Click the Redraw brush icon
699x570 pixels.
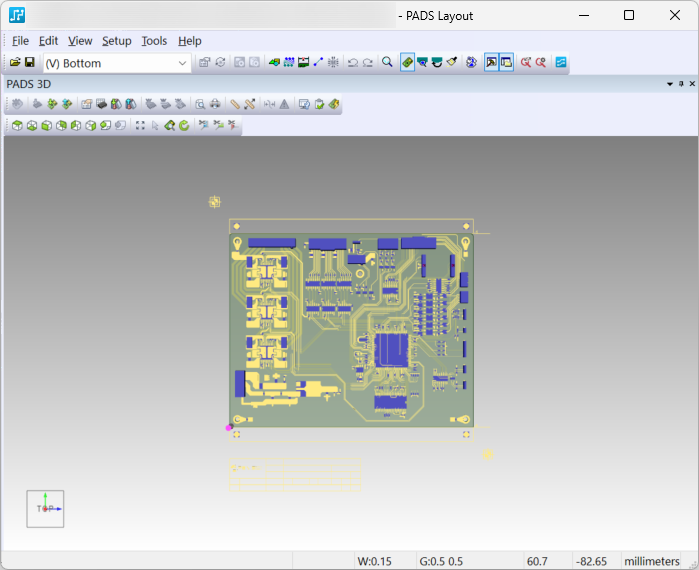452,62
